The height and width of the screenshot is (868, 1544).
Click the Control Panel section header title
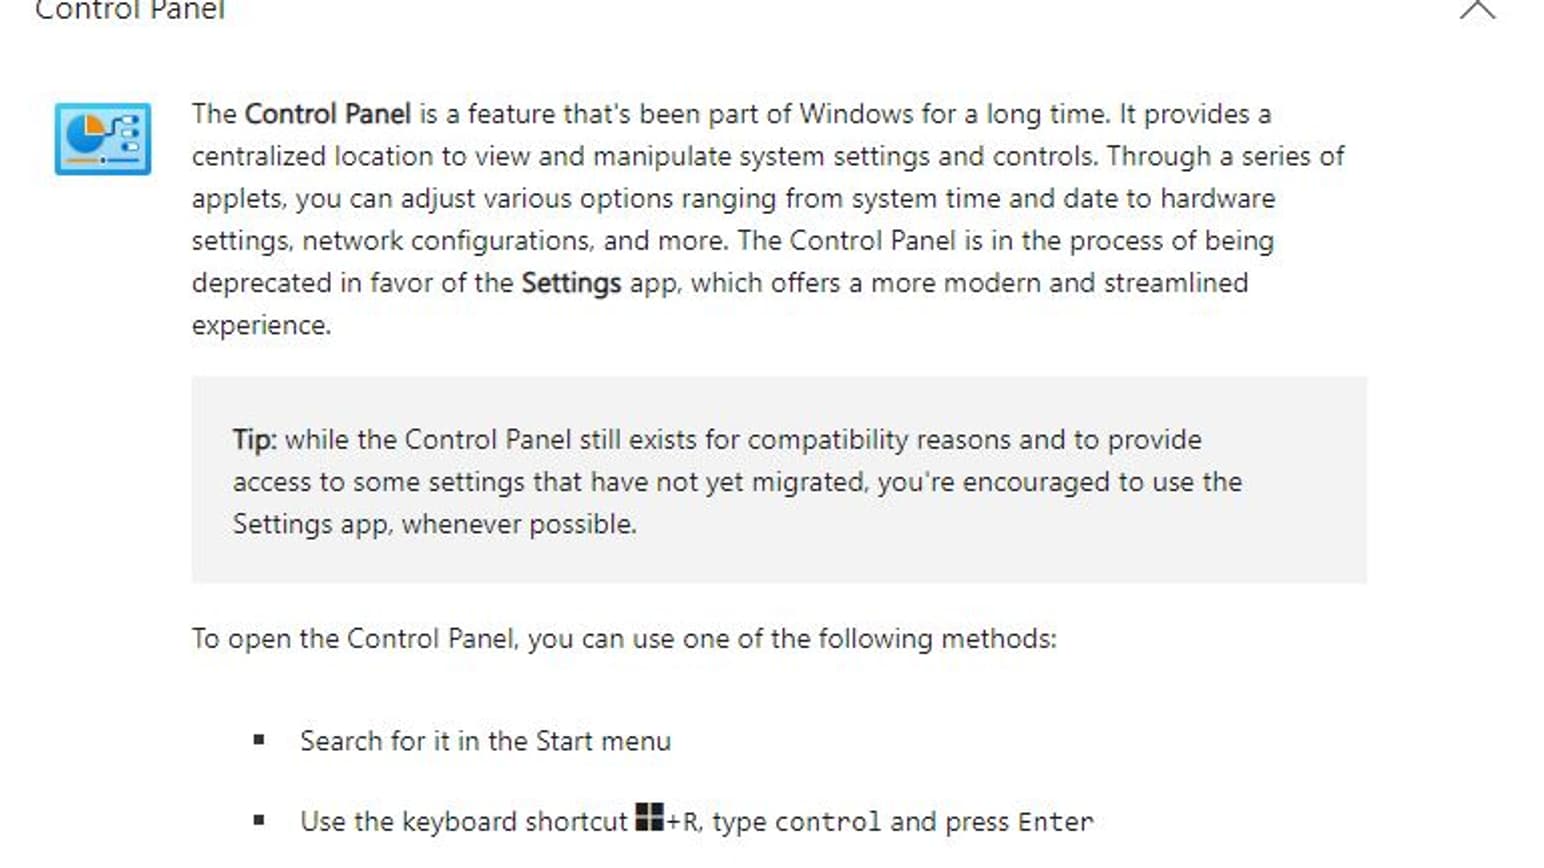[130, 10]
